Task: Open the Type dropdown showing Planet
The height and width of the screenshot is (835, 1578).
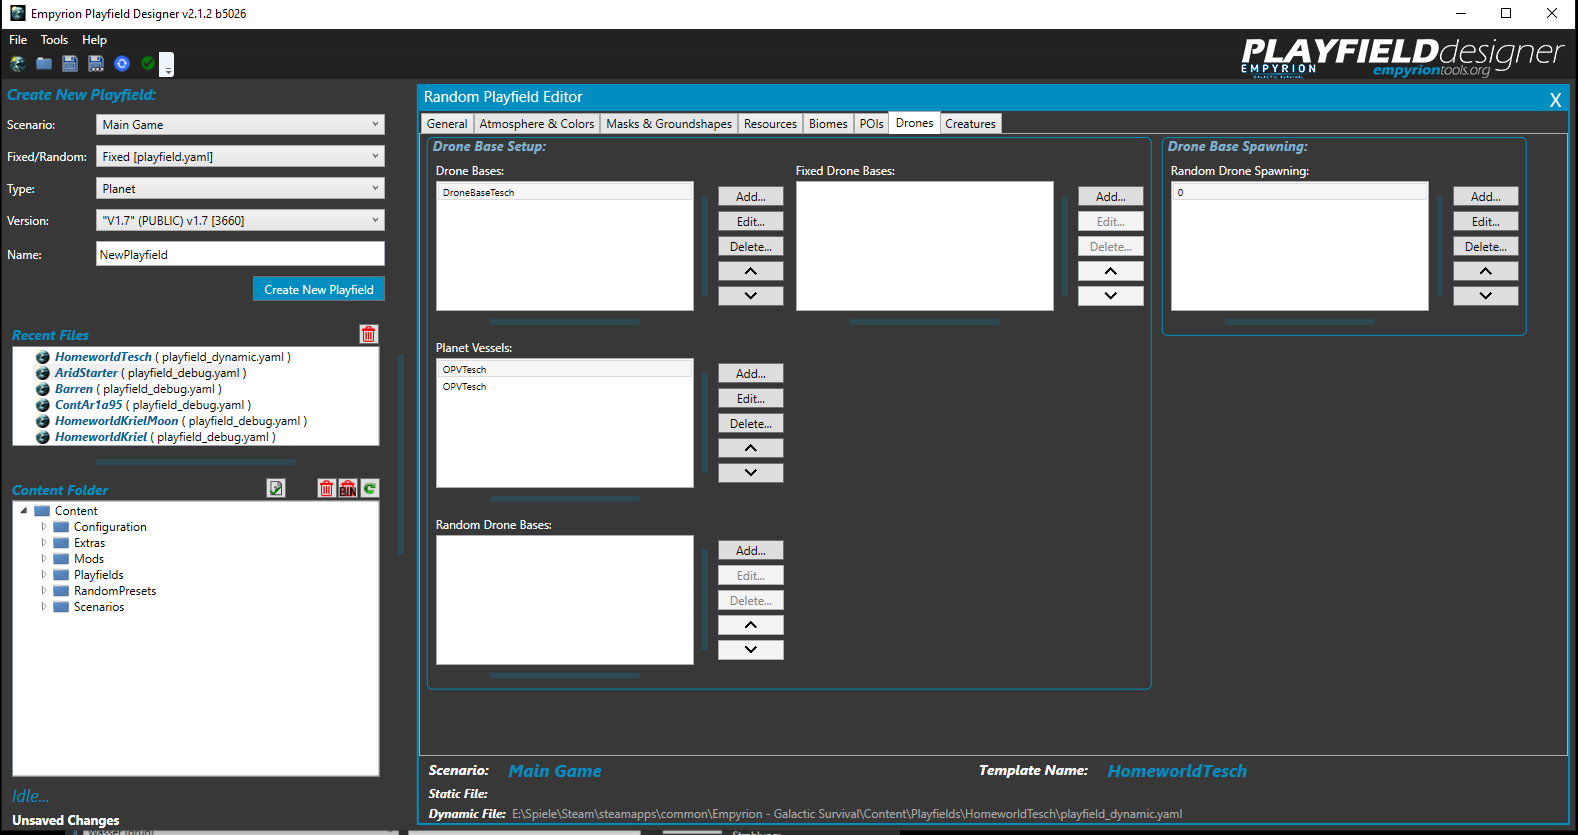Action: tap(241, 189)
